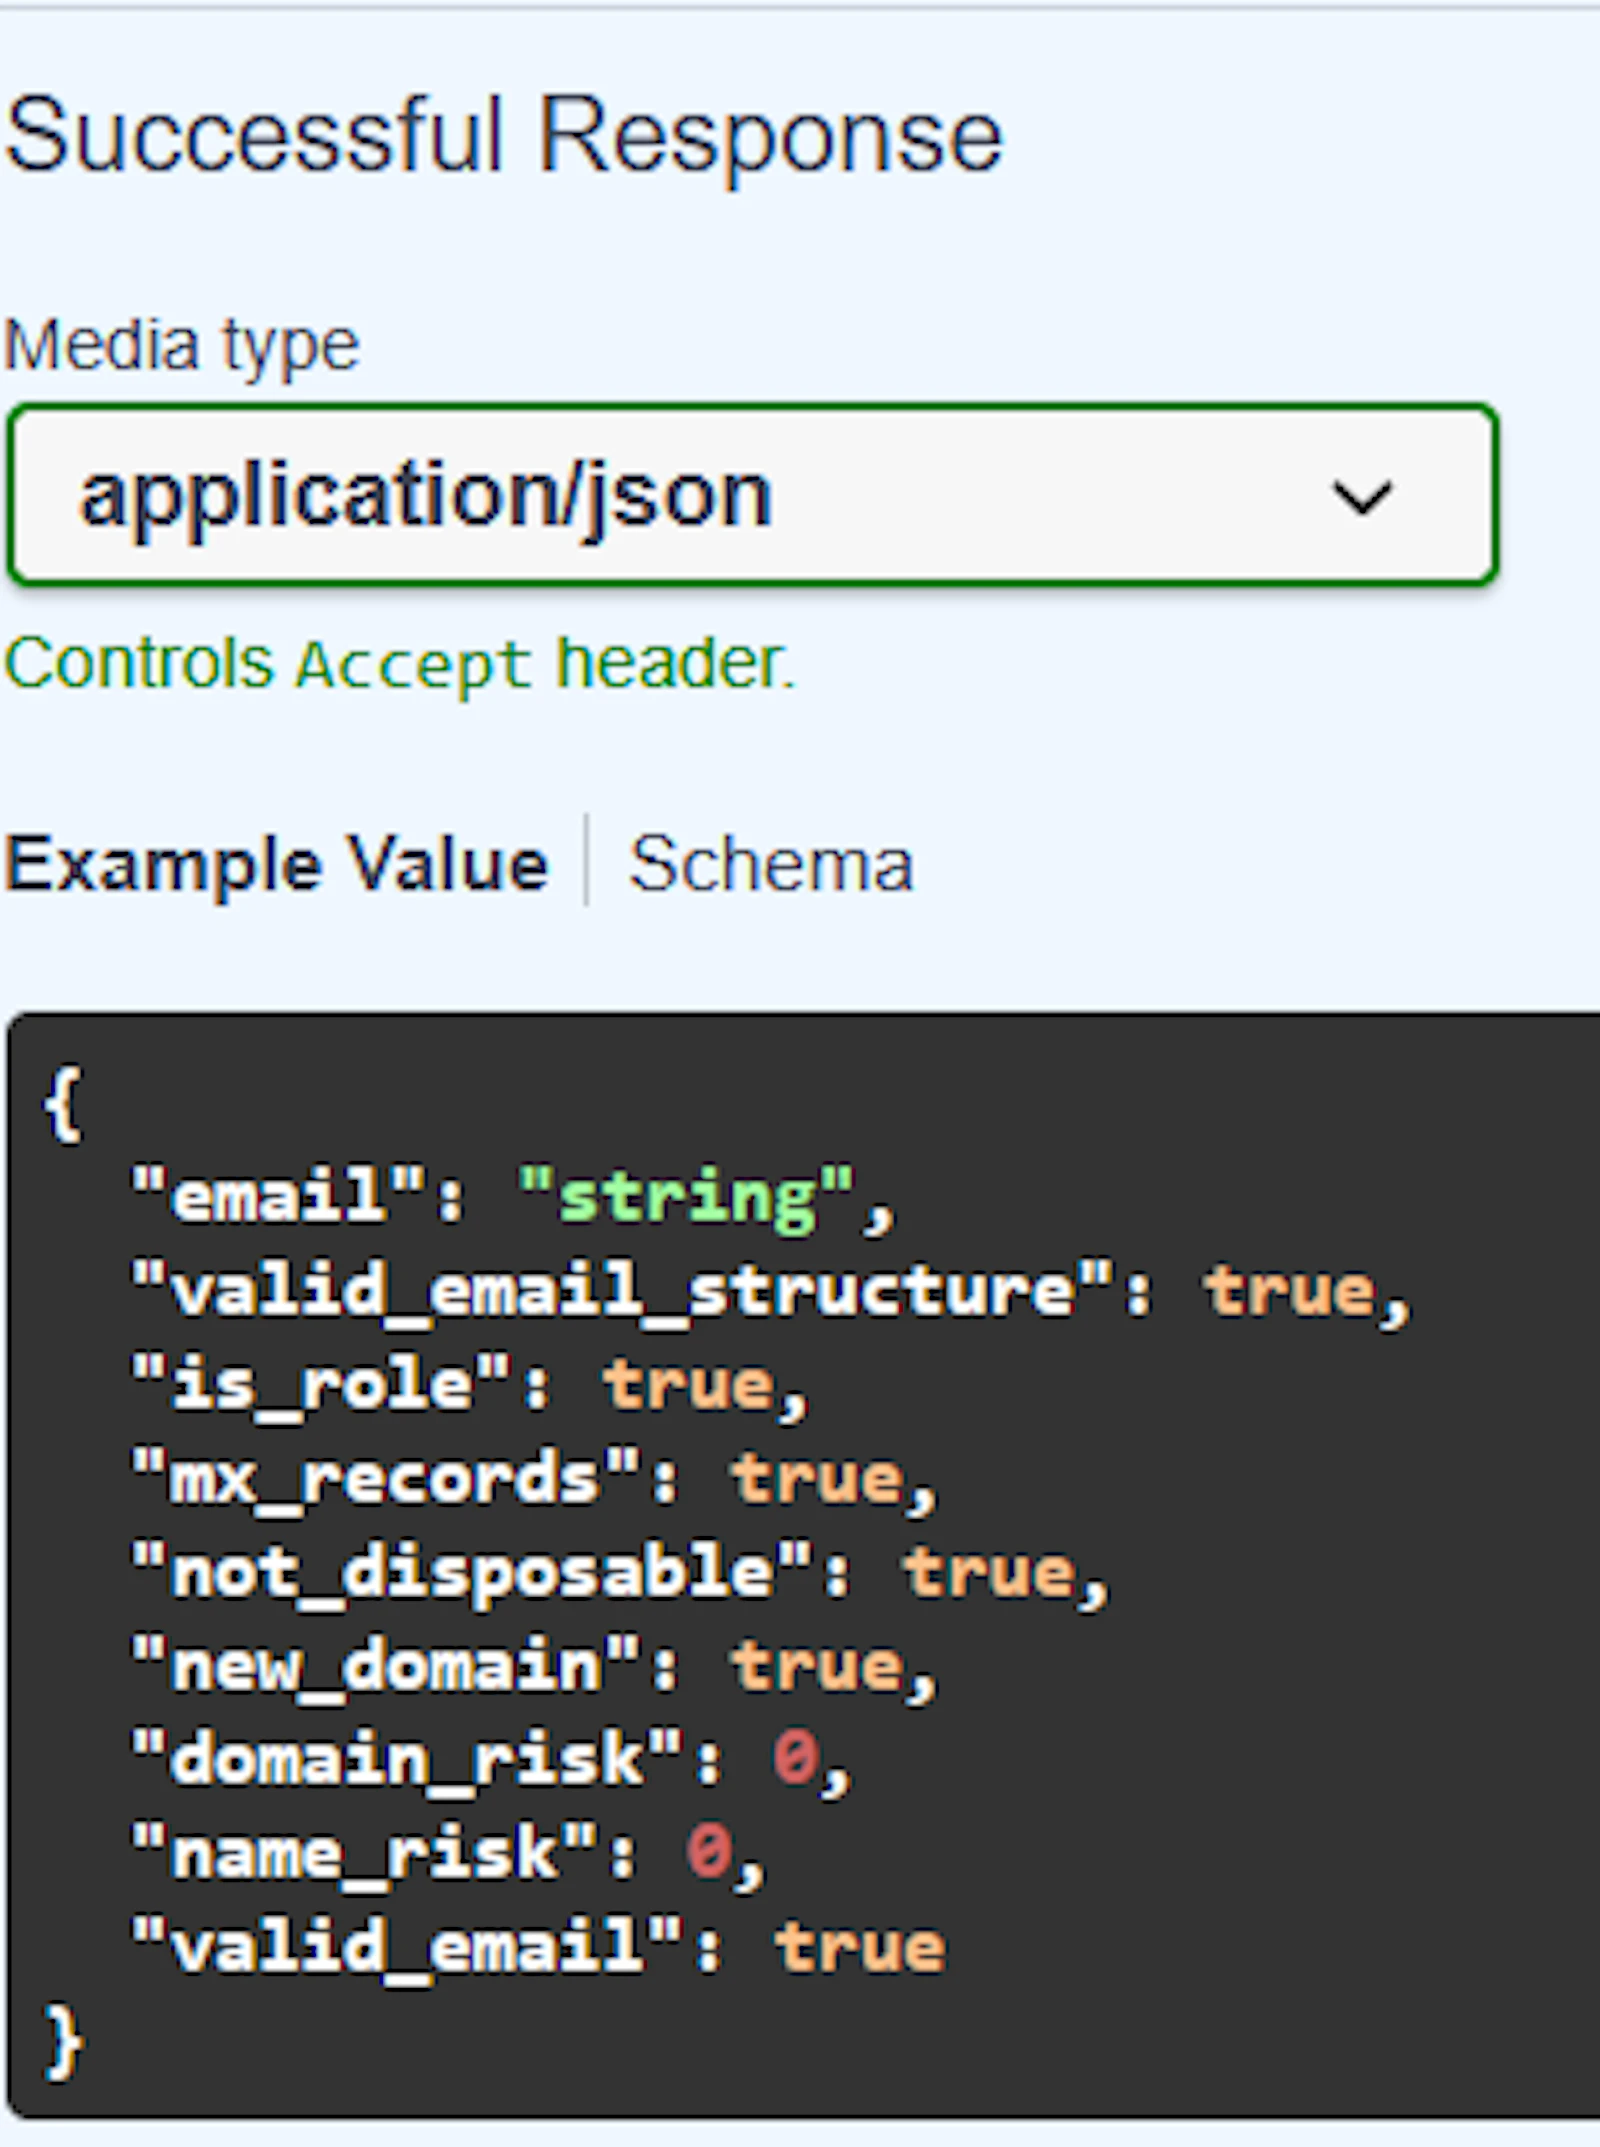Click the "Media type" label
Image resolution: width=1600 pixels, height=2147 pixels.
pos(181,346)
